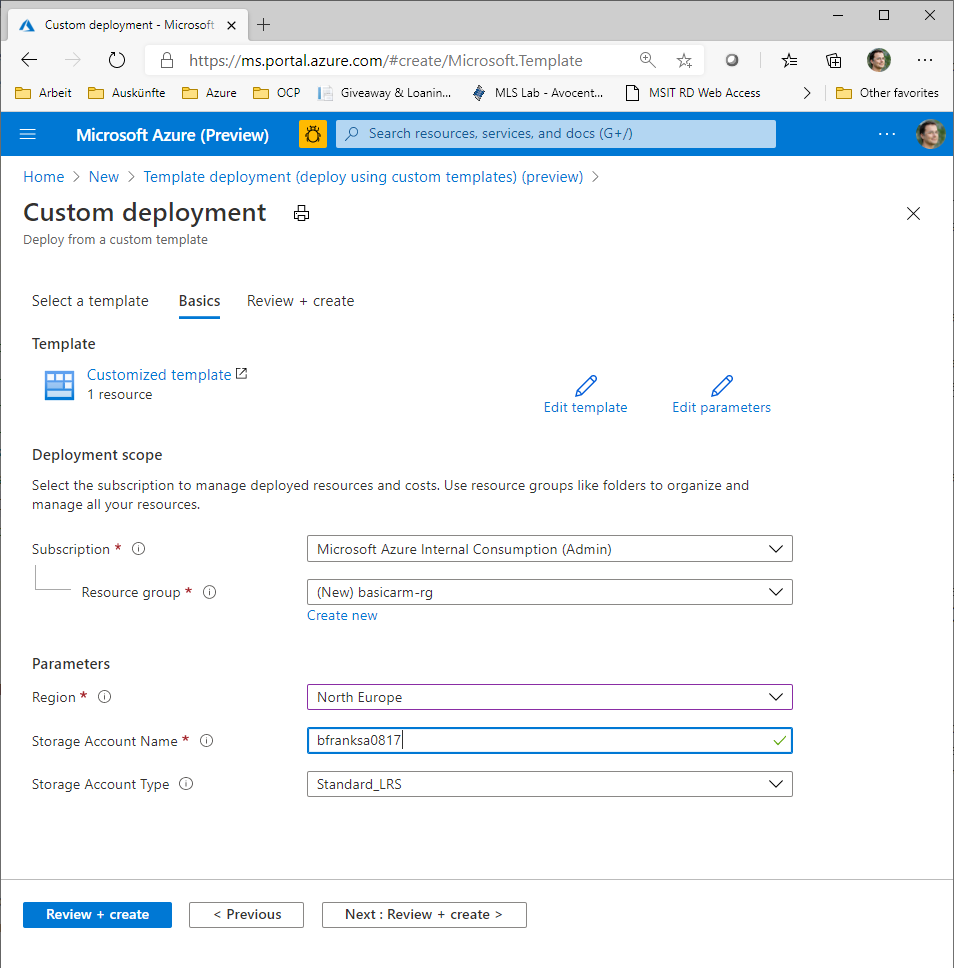Click the info icon next to Subscription
Screen dimensions: 954x968
coord(138,548)
